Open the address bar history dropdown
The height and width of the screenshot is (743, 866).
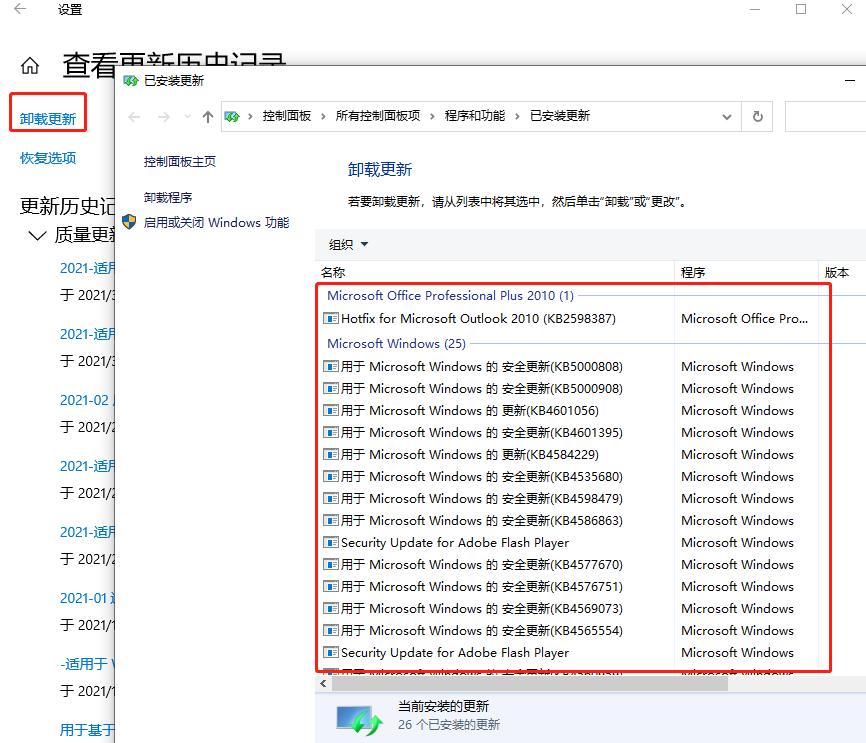coord(727,116)
